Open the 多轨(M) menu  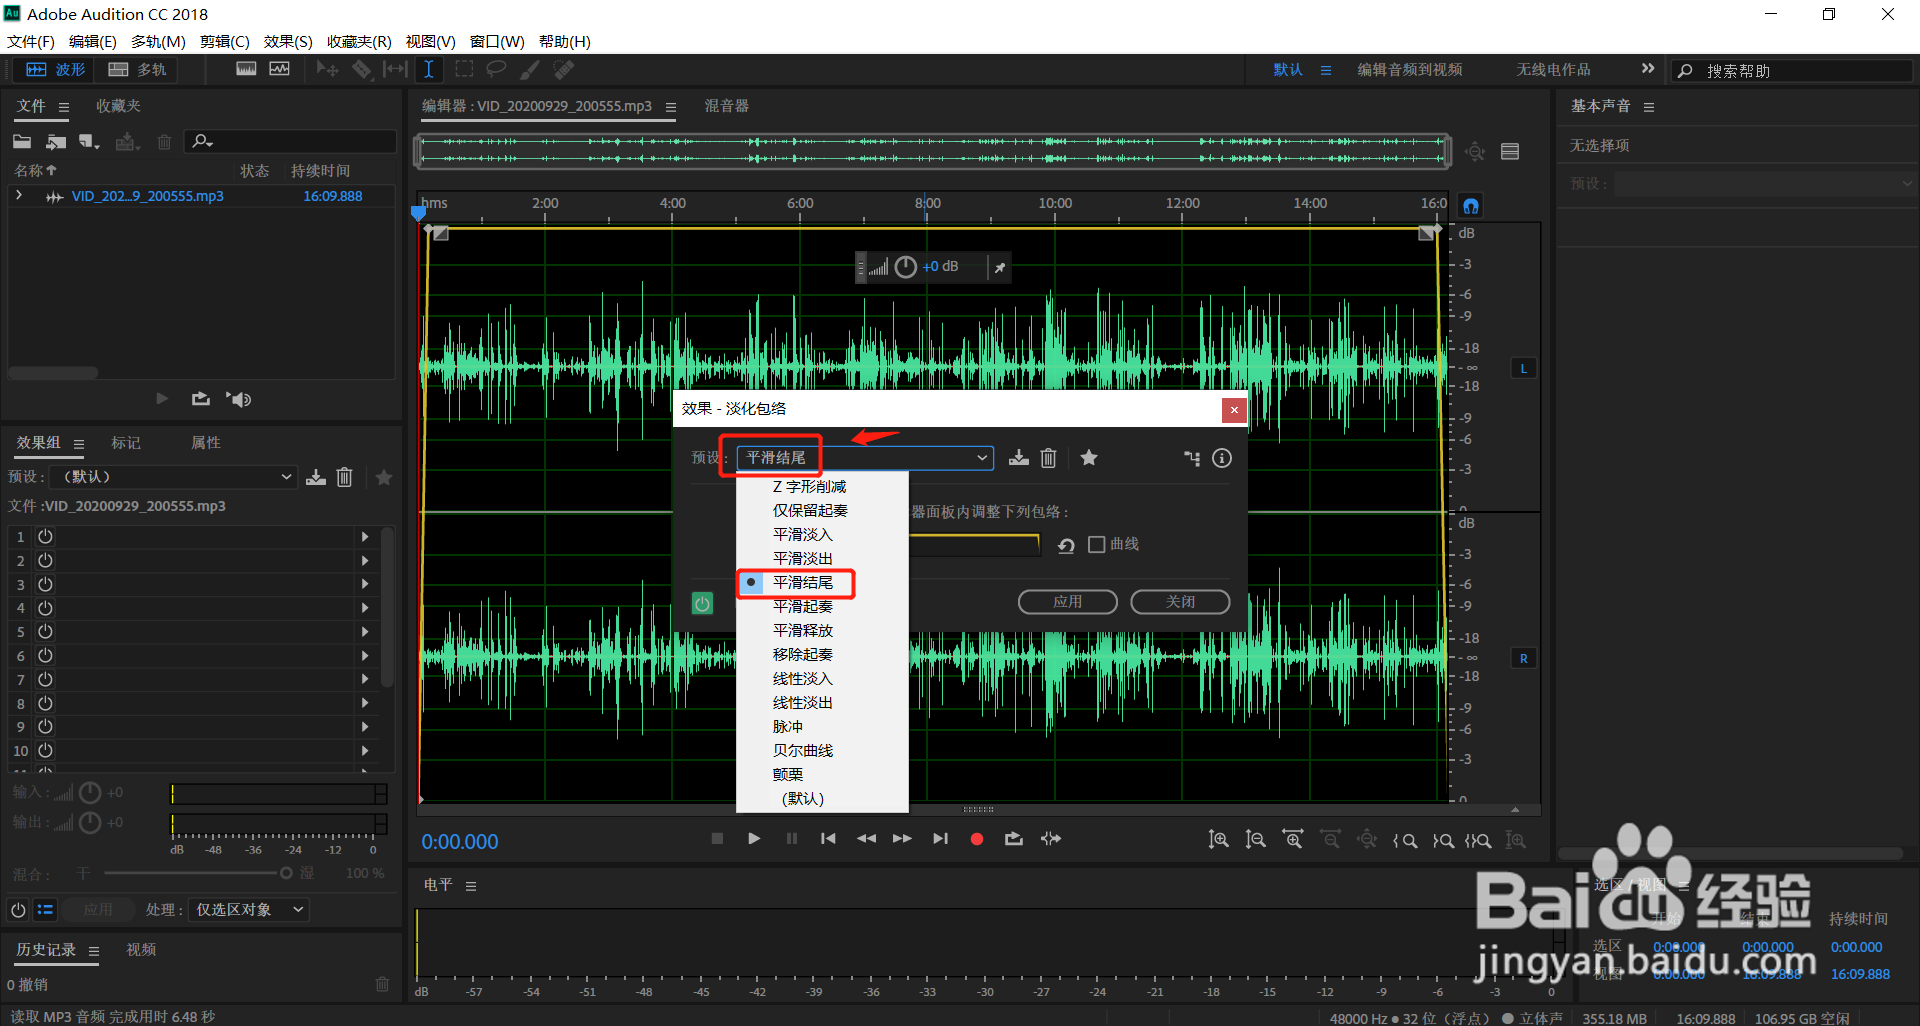158,41
